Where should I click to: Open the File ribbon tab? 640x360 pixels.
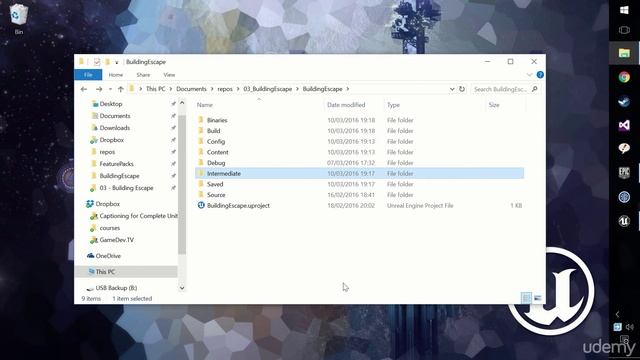click(88, 75)
